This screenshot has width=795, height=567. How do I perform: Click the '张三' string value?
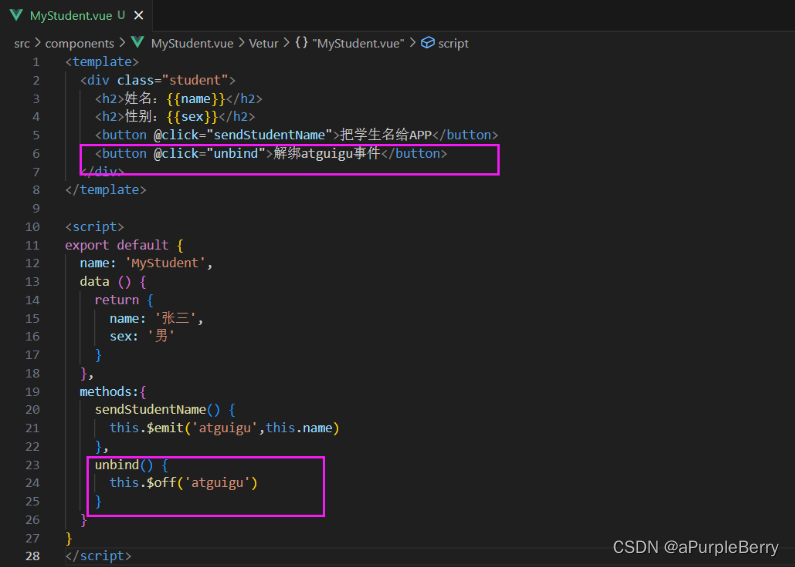pos(175,318)
